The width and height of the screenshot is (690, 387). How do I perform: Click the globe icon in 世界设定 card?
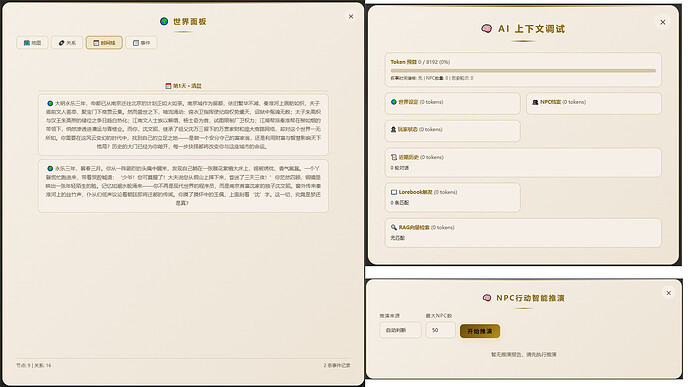(x=394, y=102)
